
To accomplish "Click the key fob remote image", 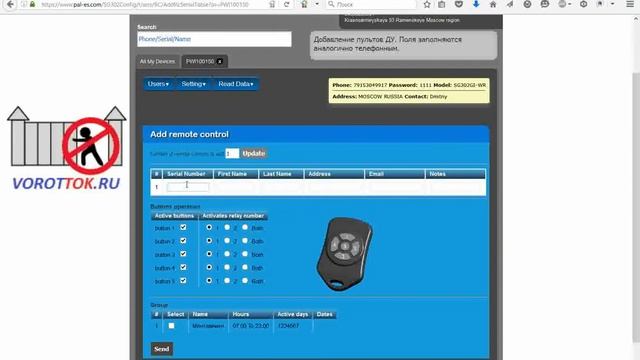I will 344,254.
